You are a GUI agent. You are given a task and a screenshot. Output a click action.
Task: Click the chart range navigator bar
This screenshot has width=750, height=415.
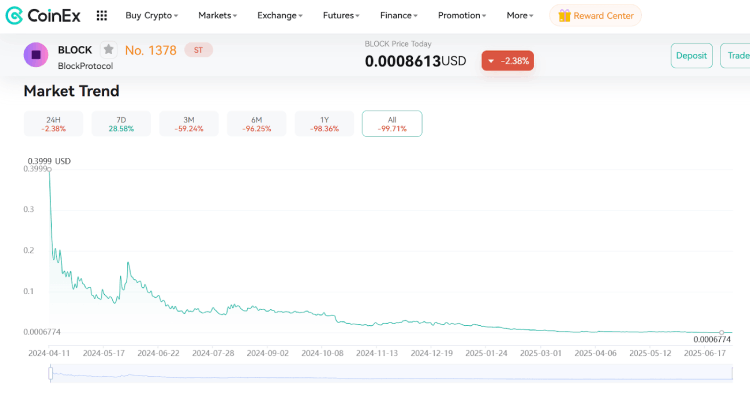point(391,373)
